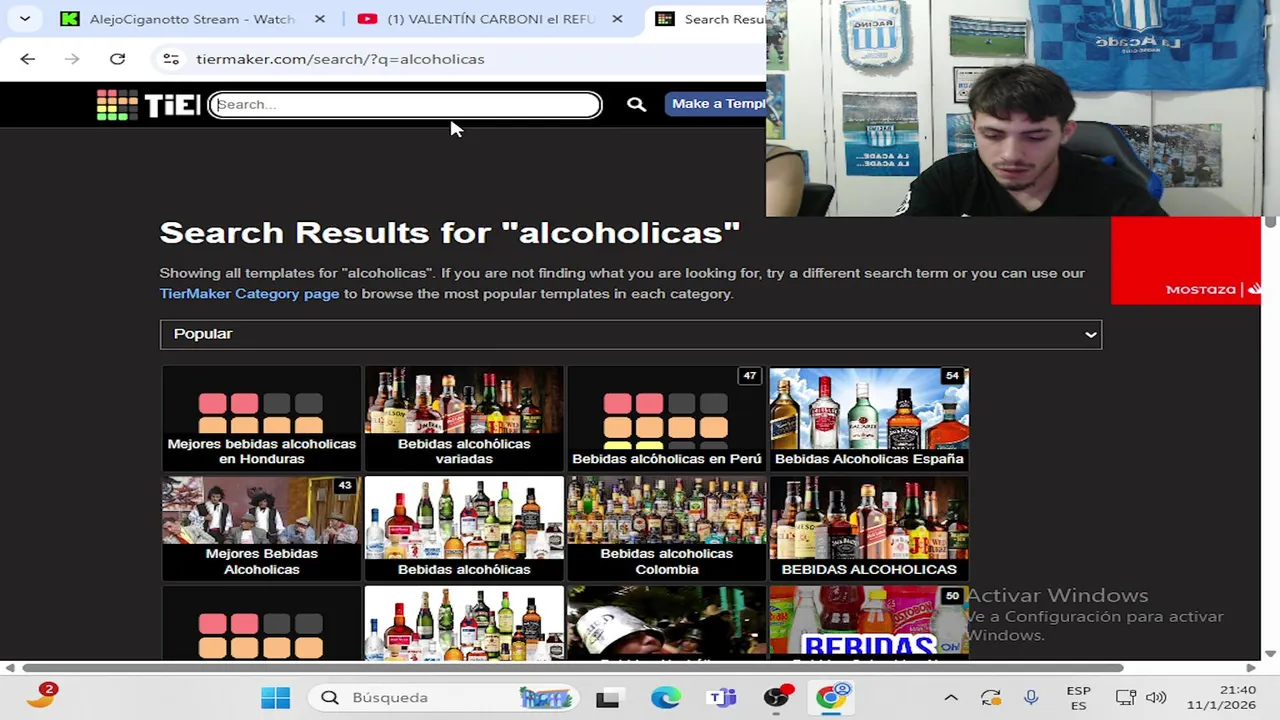Click the browser back arrow
Viewport: 1280px width, 720px height.
tap(28, 59)
